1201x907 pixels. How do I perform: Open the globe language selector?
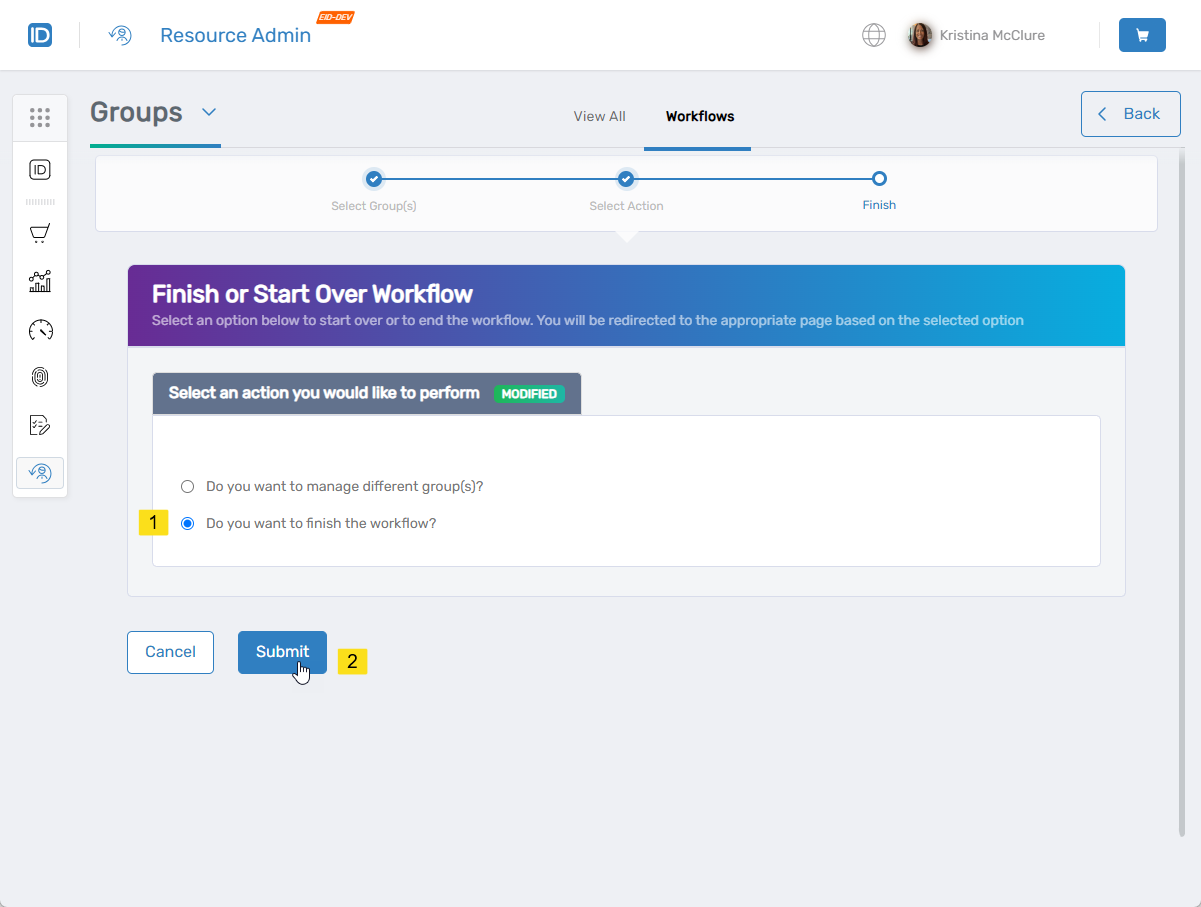pyautogui.click(x=874, y=34)
